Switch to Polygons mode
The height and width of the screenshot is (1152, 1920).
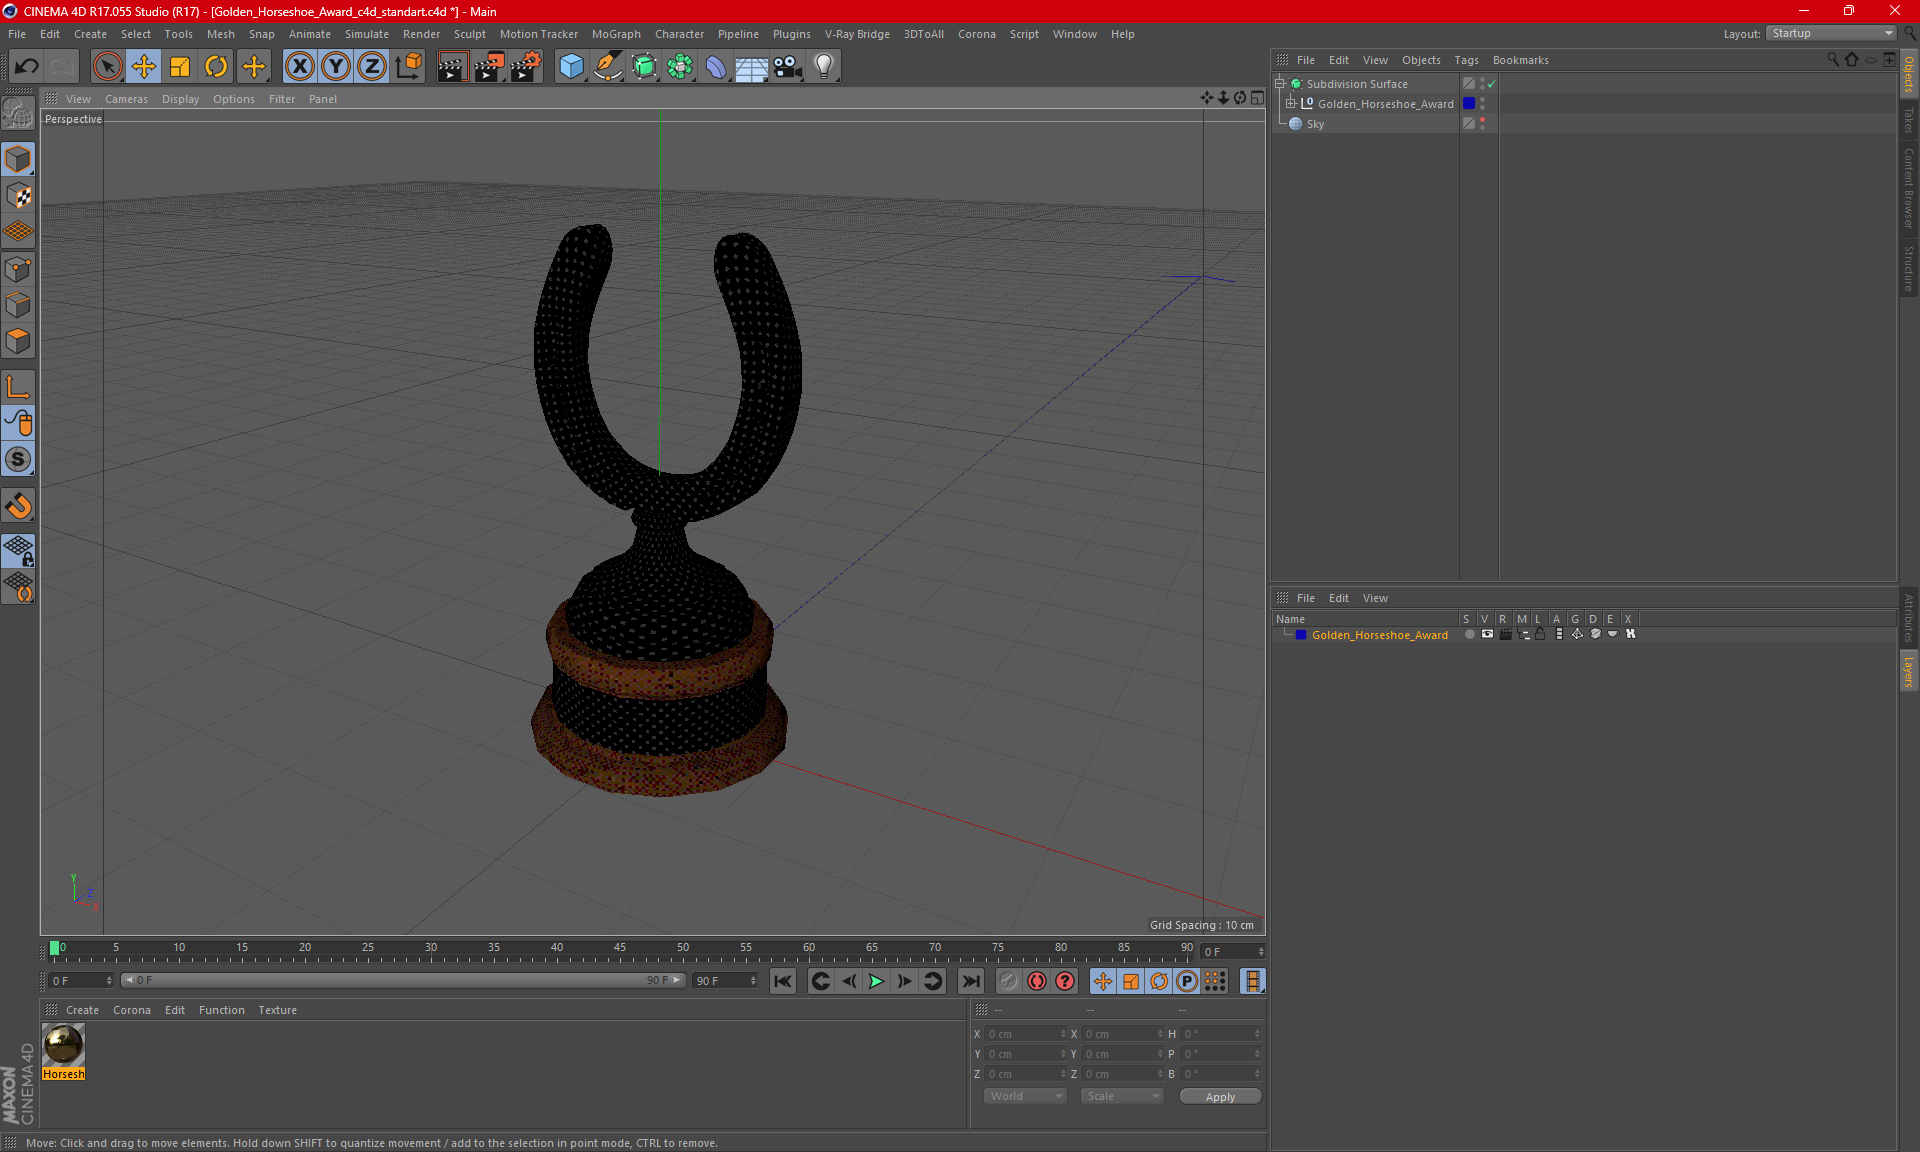[x=18, y=341]
